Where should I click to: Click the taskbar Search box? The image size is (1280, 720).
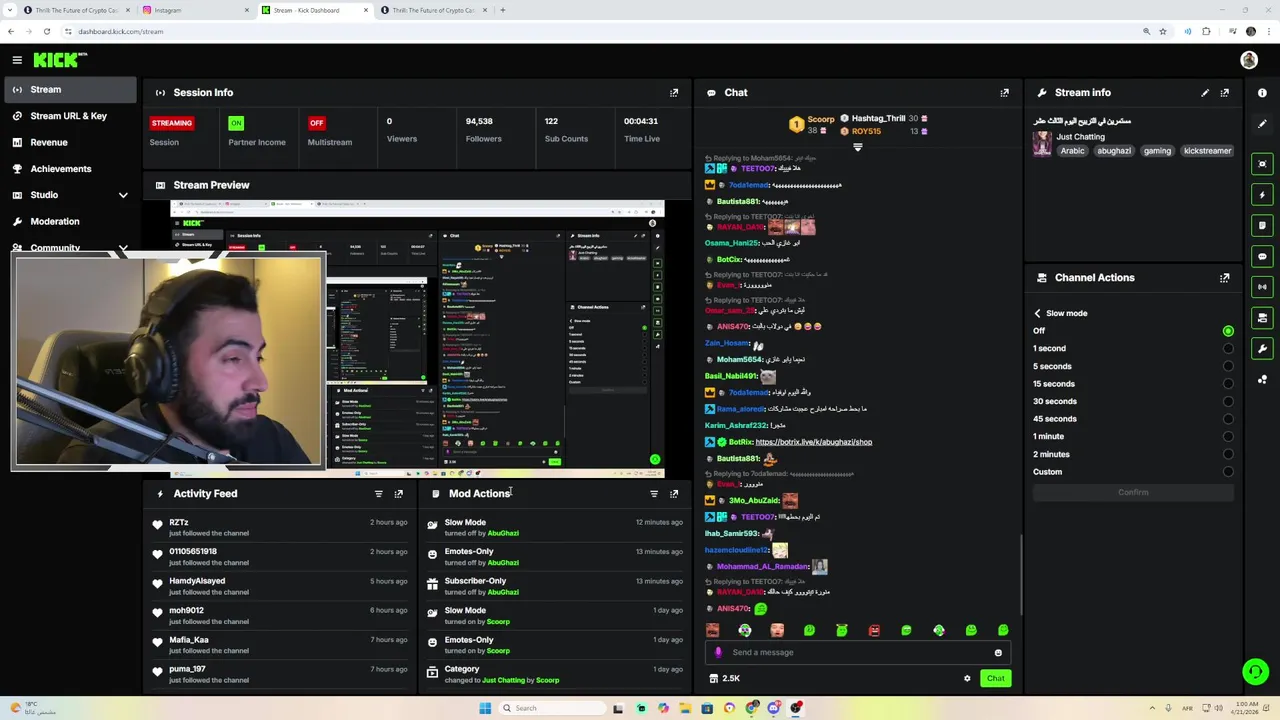pos(550,708)
